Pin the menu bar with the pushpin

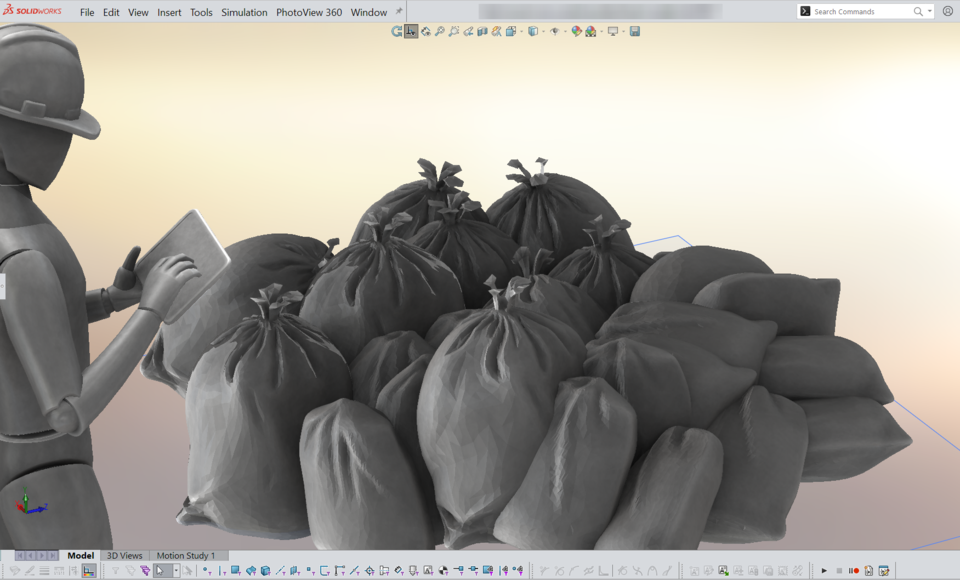(399, 11)
